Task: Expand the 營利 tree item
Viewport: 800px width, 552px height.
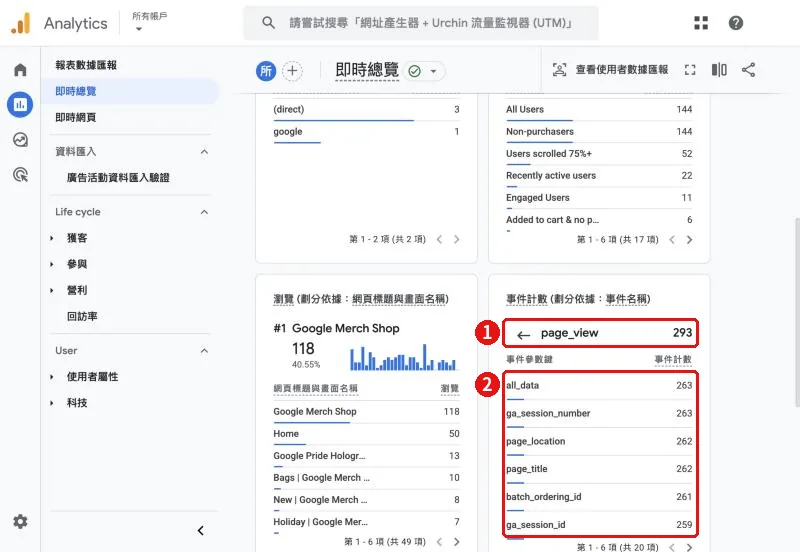Action: 52,290
